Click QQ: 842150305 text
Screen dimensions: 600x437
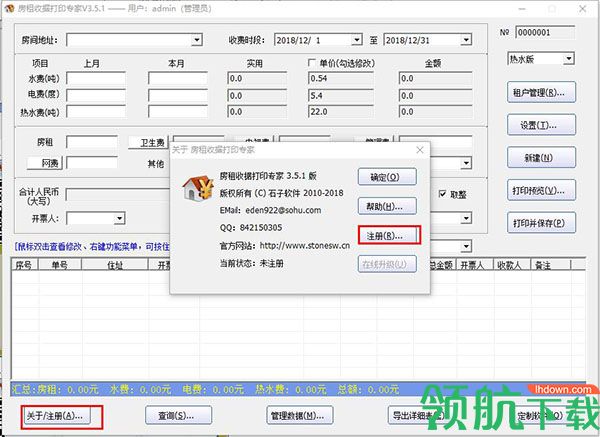click(251, 228)
